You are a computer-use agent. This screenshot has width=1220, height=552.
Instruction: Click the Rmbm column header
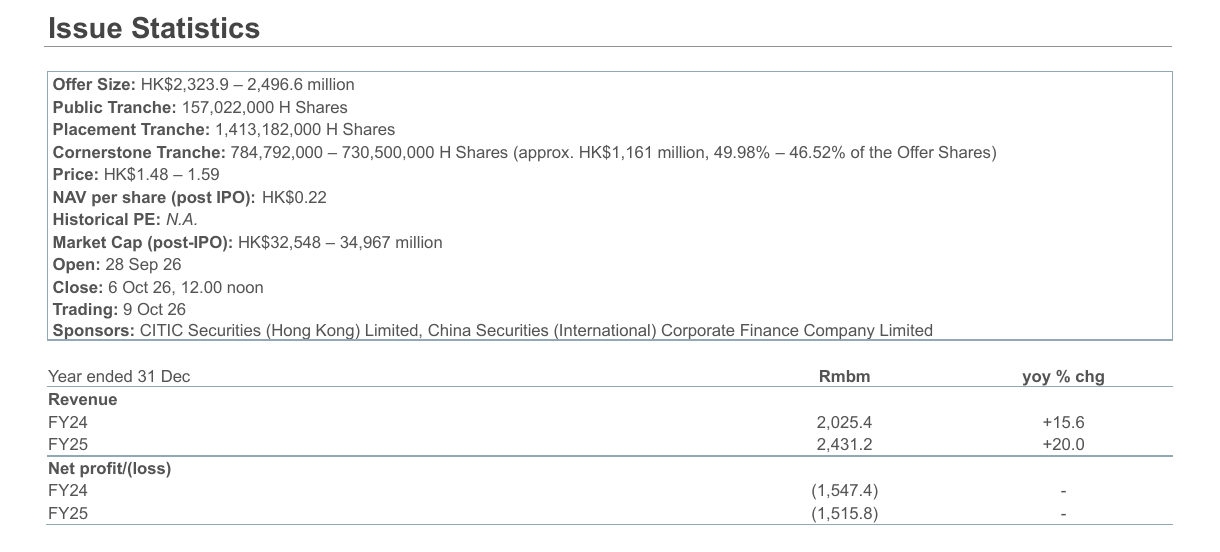pyautogui.click(x=844, y=377)
